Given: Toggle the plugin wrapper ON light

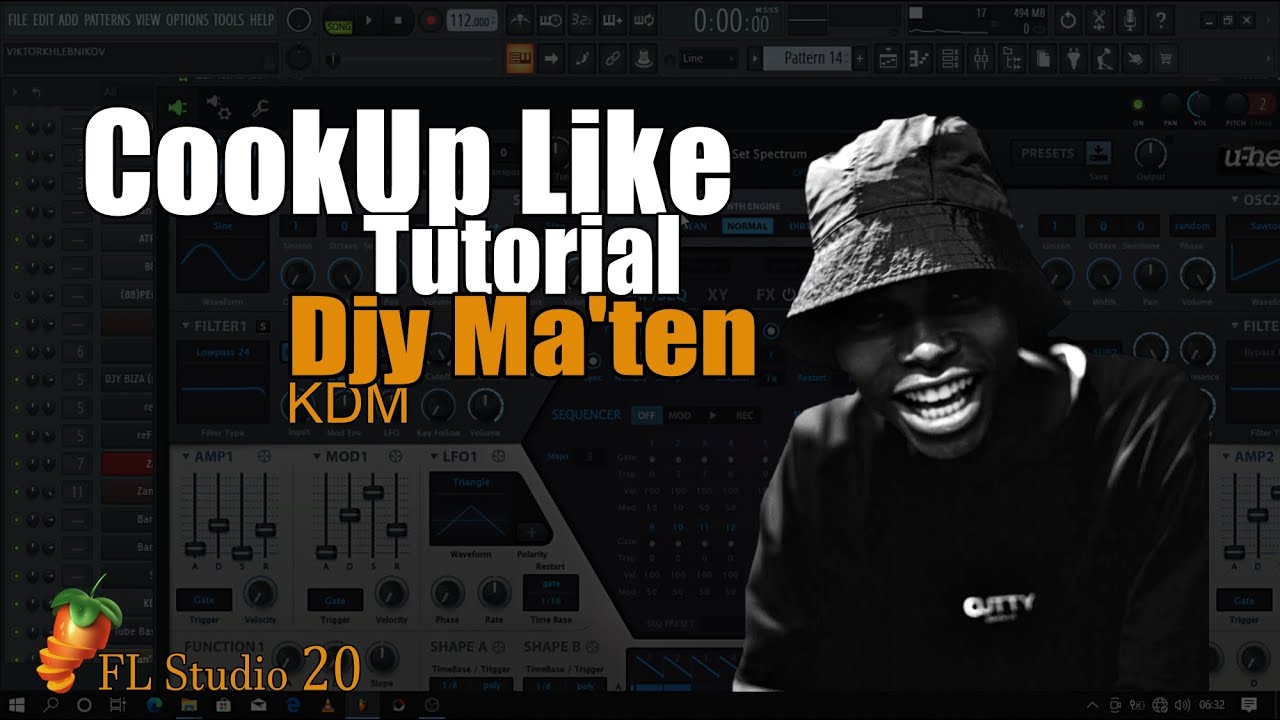Looking at the screenshot, I should tap(1137, 104).
